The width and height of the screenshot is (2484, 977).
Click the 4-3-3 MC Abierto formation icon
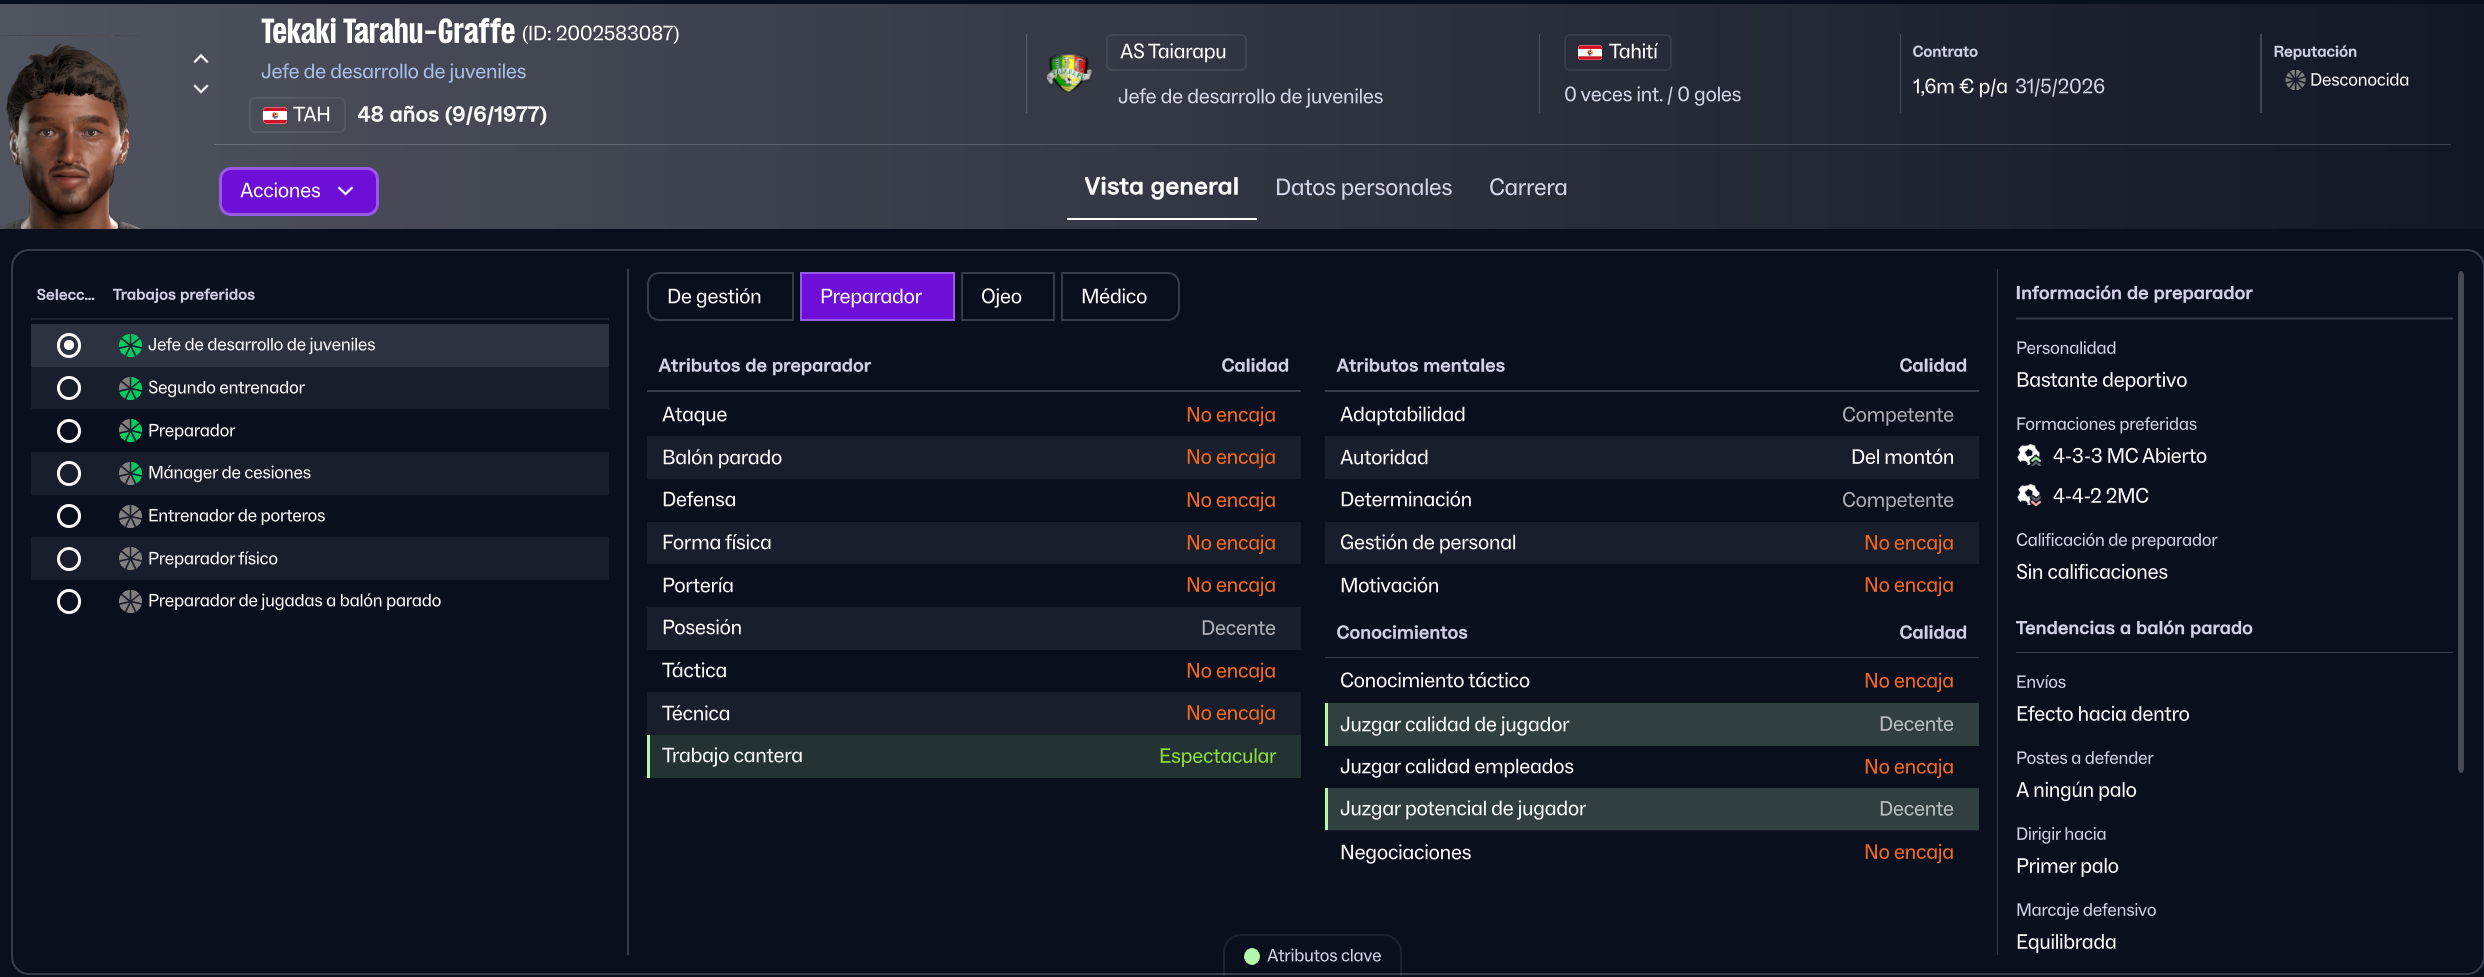click(x=2029, y=456)
